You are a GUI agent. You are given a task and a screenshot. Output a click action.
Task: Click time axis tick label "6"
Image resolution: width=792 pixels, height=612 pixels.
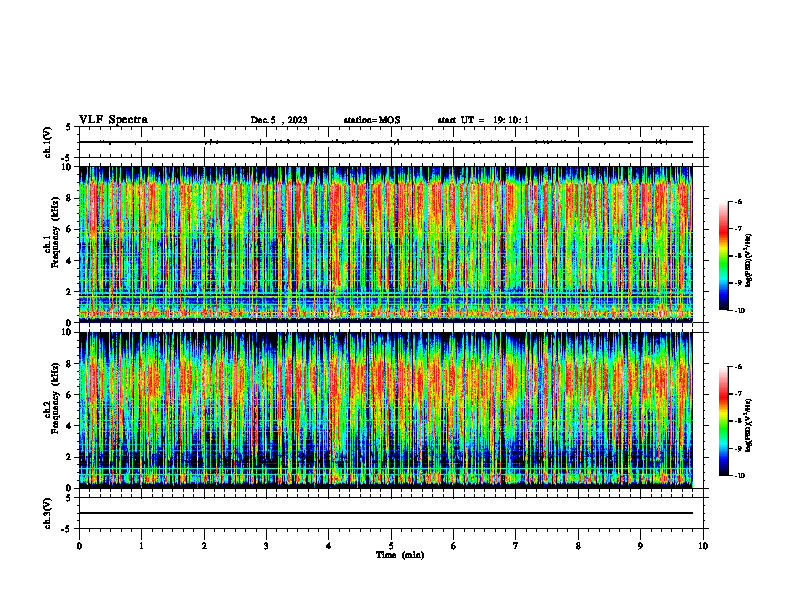pos(454,546)
